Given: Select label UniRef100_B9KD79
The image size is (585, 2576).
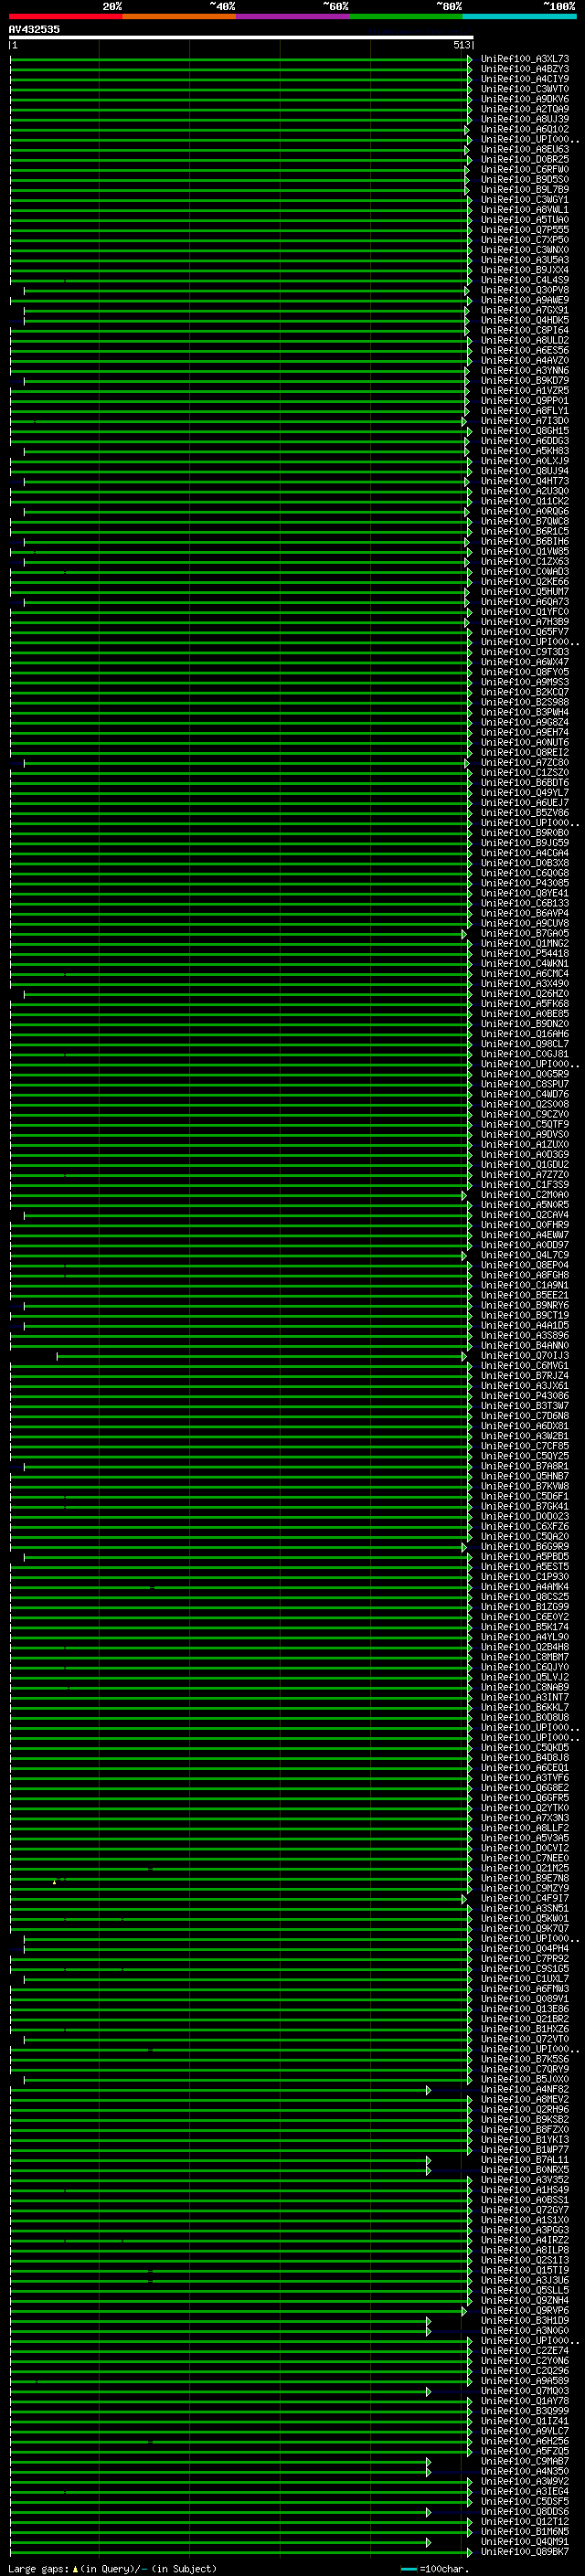Looking at the screenshot, I should (525, 380).
